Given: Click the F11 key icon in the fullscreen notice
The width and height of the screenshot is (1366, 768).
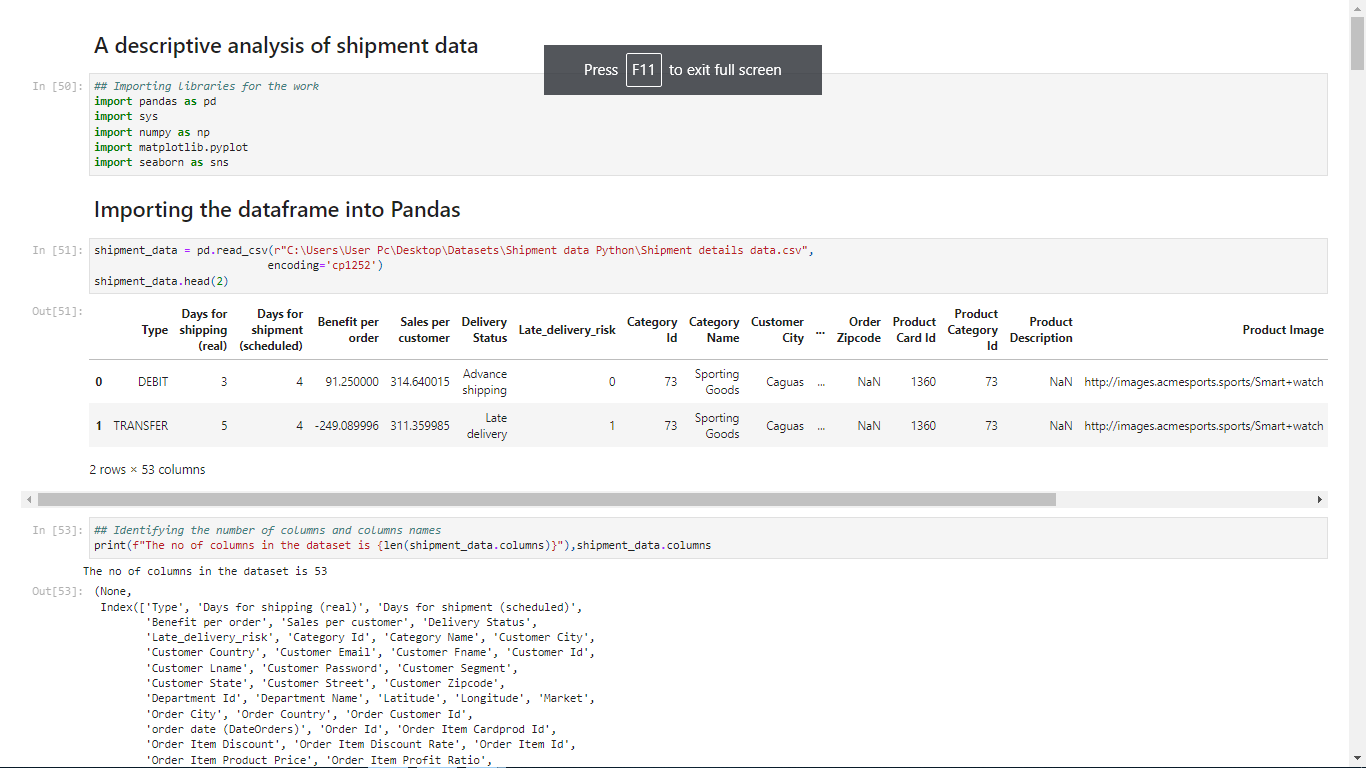Looking at the screenshot, I should pyautogui.click(x=643, y=70).
